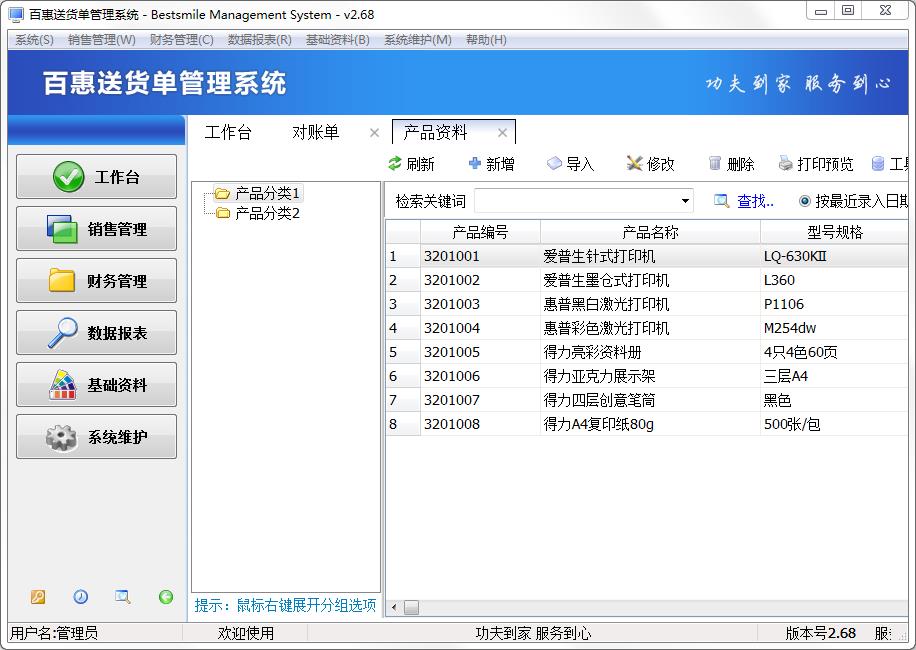Click the 查找.. search link
The height and width of the screenshot is (650, 916).
(x=755, y=201)
